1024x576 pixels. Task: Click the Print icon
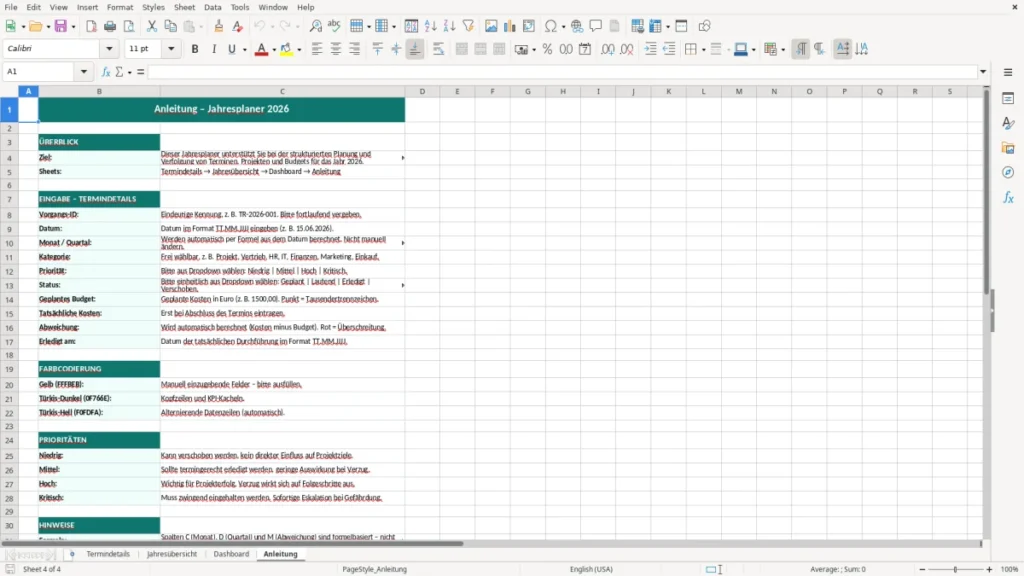[110, 26]
